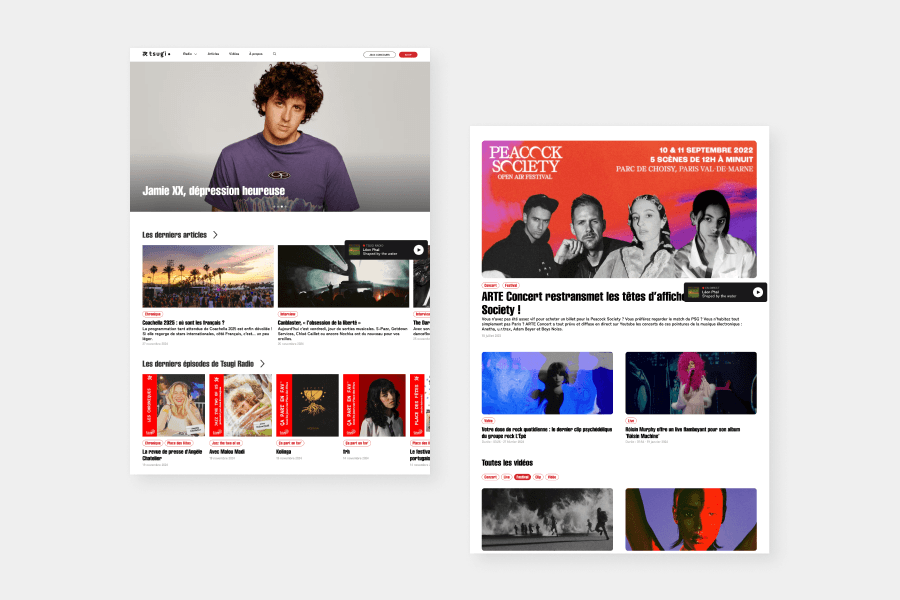Open Cardiaster concert crowd thumbnail
The height and width of the screenshot is (600, 900).
click(343, 276)
